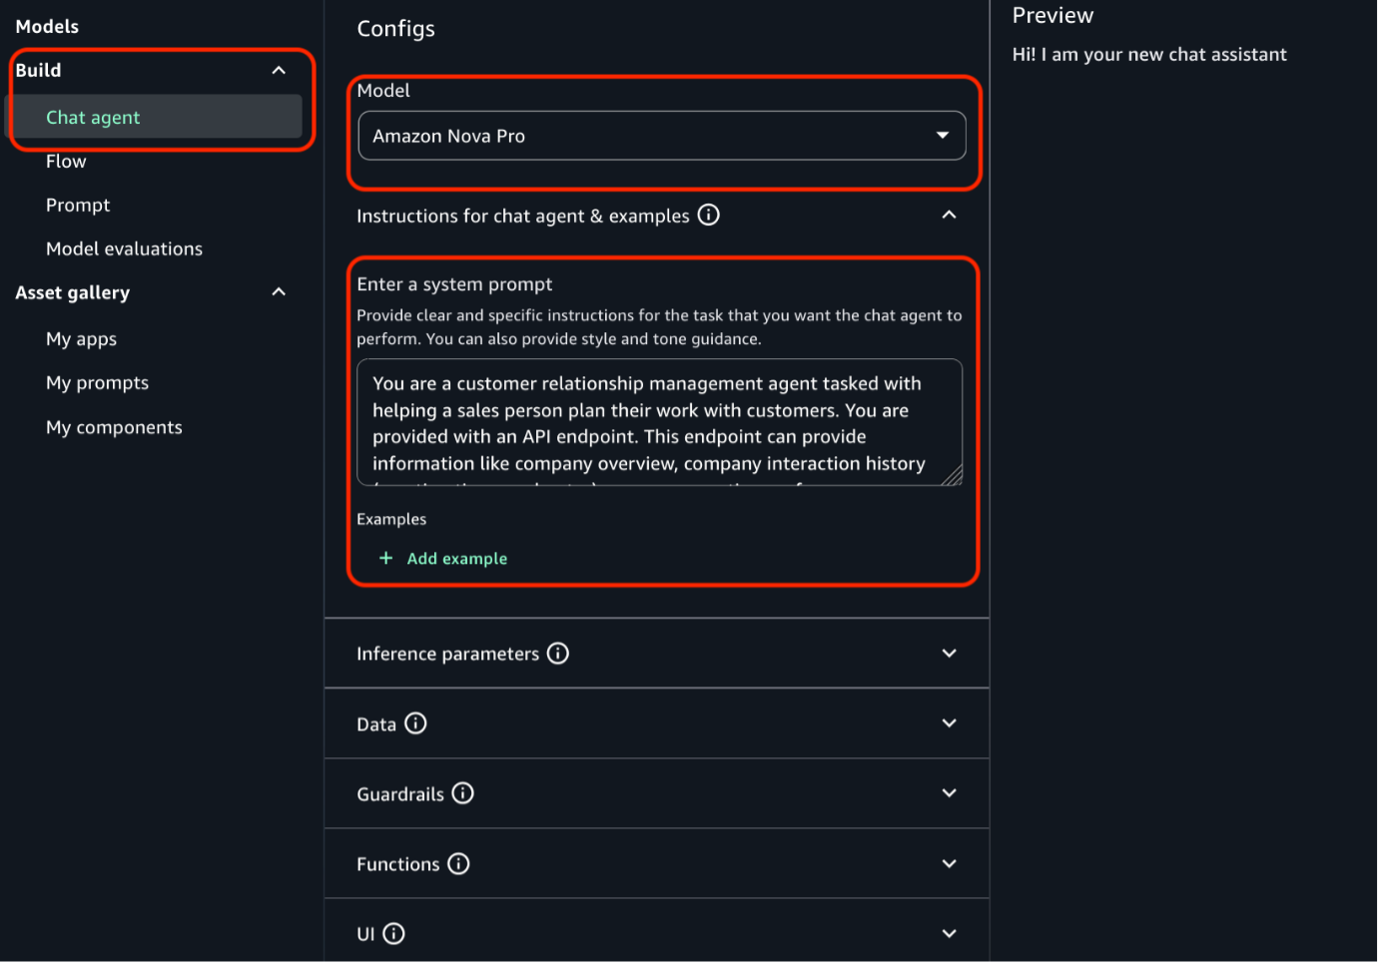This screenshot has height=965, width=1381.
Task: Collapse the Instructions for chat agent section
Action: click(x=949, y=215)
